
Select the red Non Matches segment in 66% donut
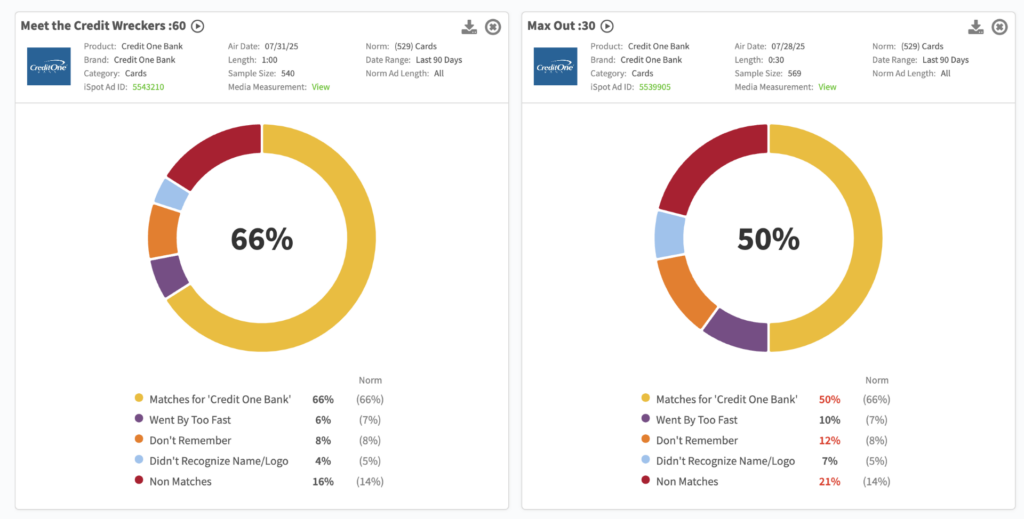(x=219, y=153)
